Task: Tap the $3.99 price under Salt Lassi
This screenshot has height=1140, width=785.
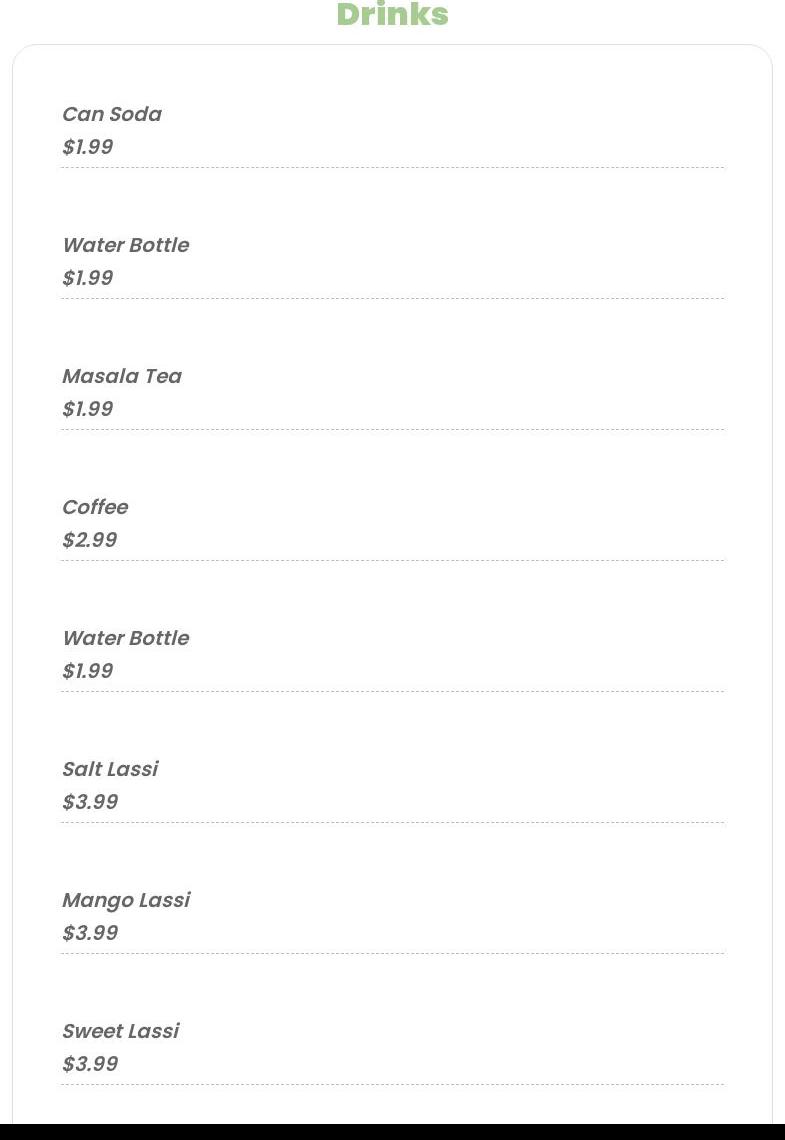Action: [90, 801]
